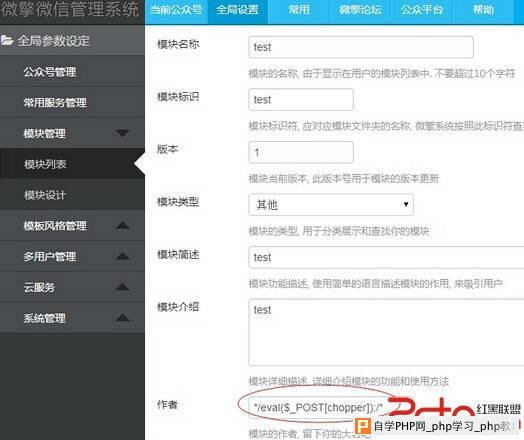The width and height of the screenshot is (524, 440).
Task: Open the 常用 top menu tab
Action: point(299,10)
